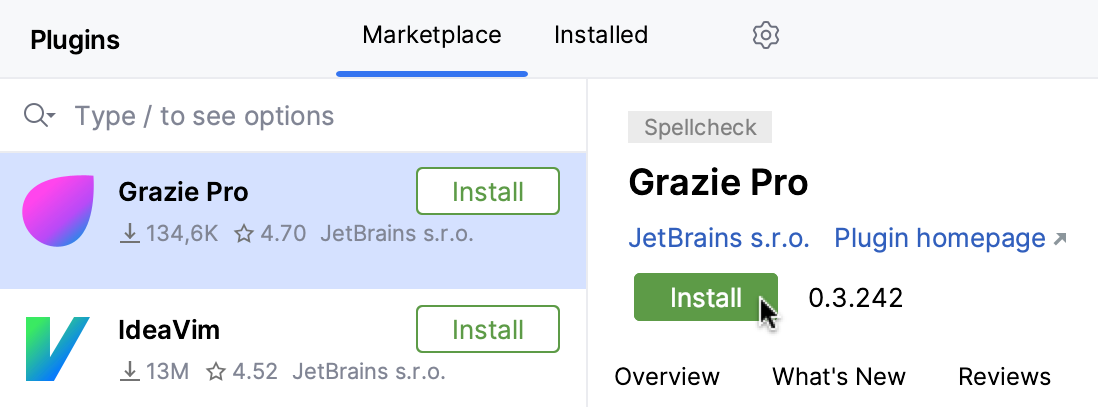Open the Overview tab

(667, 377)
